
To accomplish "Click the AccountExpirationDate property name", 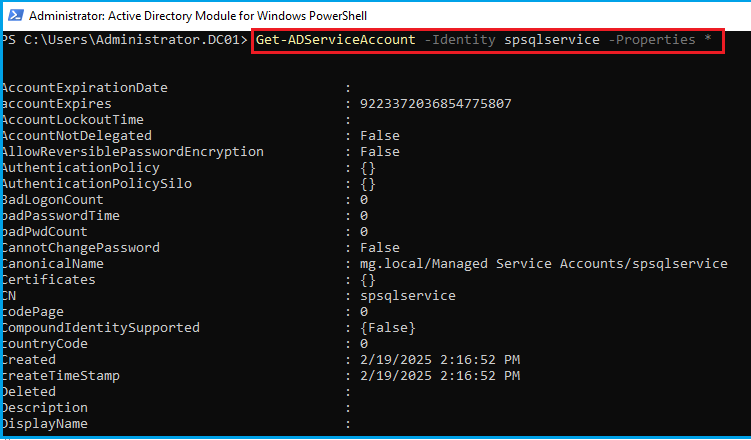I will point(85,88).
